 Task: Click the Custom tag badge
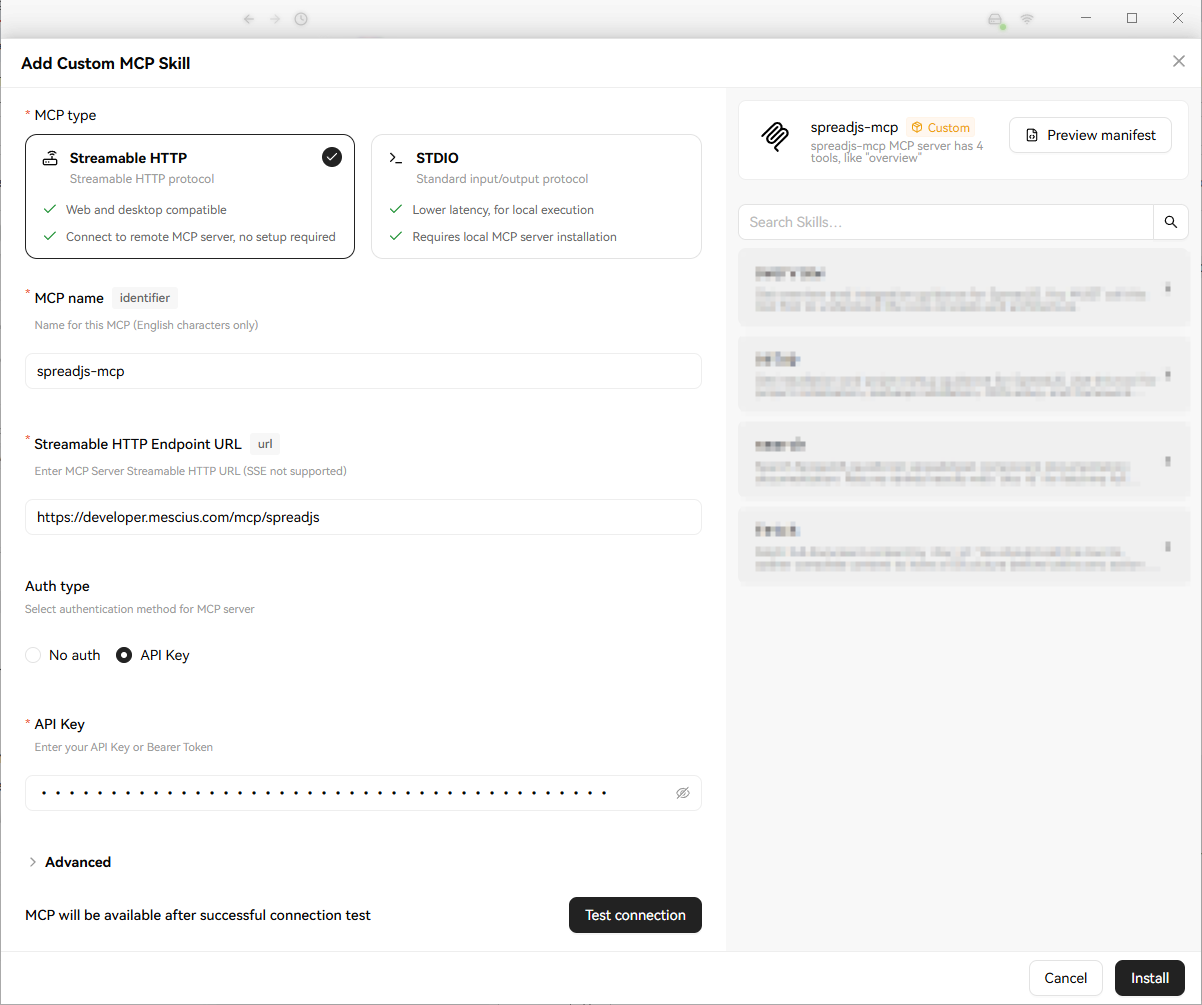pyautogui.click(x=940, y=128)
